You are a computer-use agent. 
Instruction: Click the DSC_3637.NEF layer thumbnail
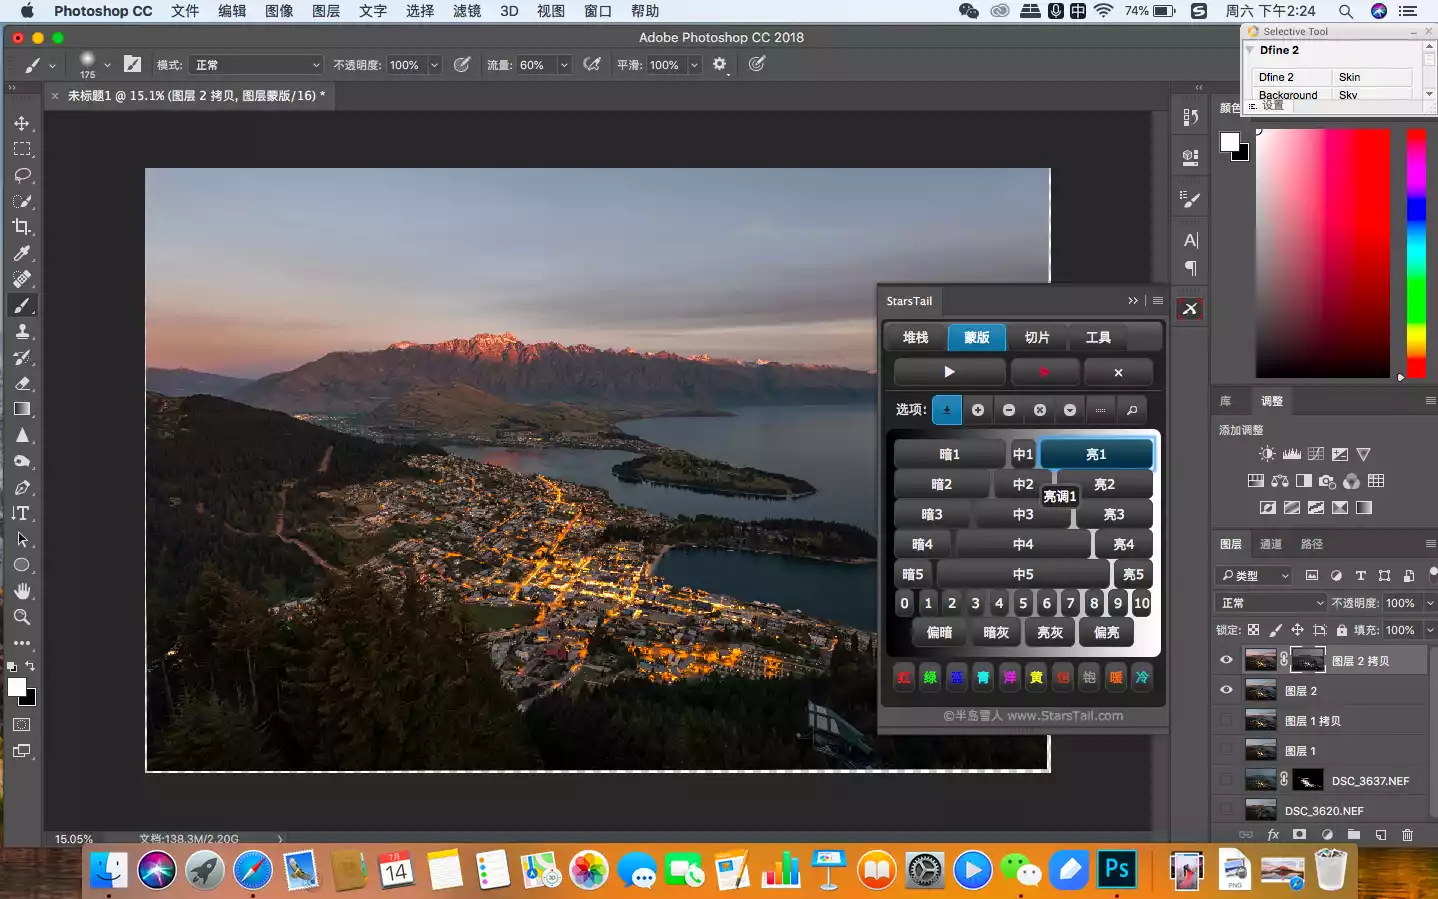(1260, 780)
